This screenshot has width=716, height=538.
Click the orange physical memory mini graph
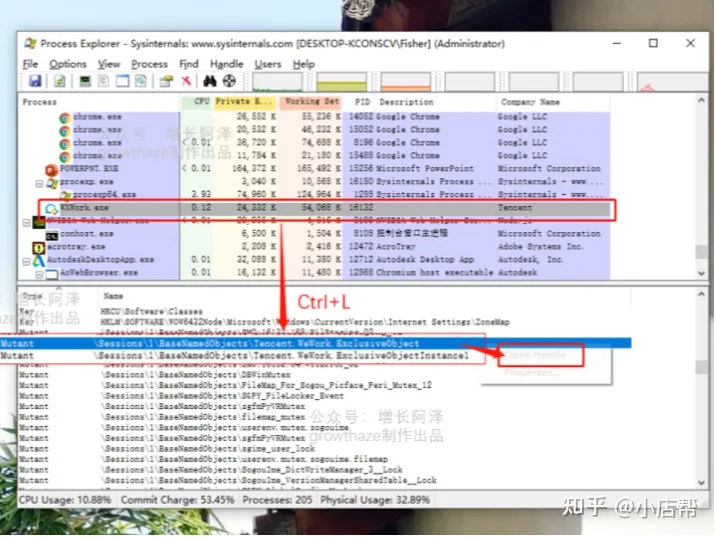coord(405,82)
